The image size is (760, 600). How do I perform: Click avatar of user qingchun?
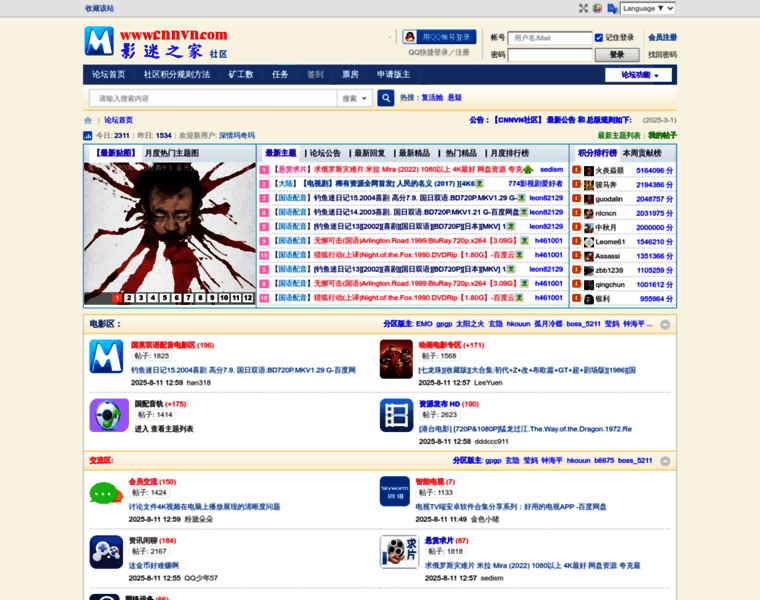(x=589, y=285)
